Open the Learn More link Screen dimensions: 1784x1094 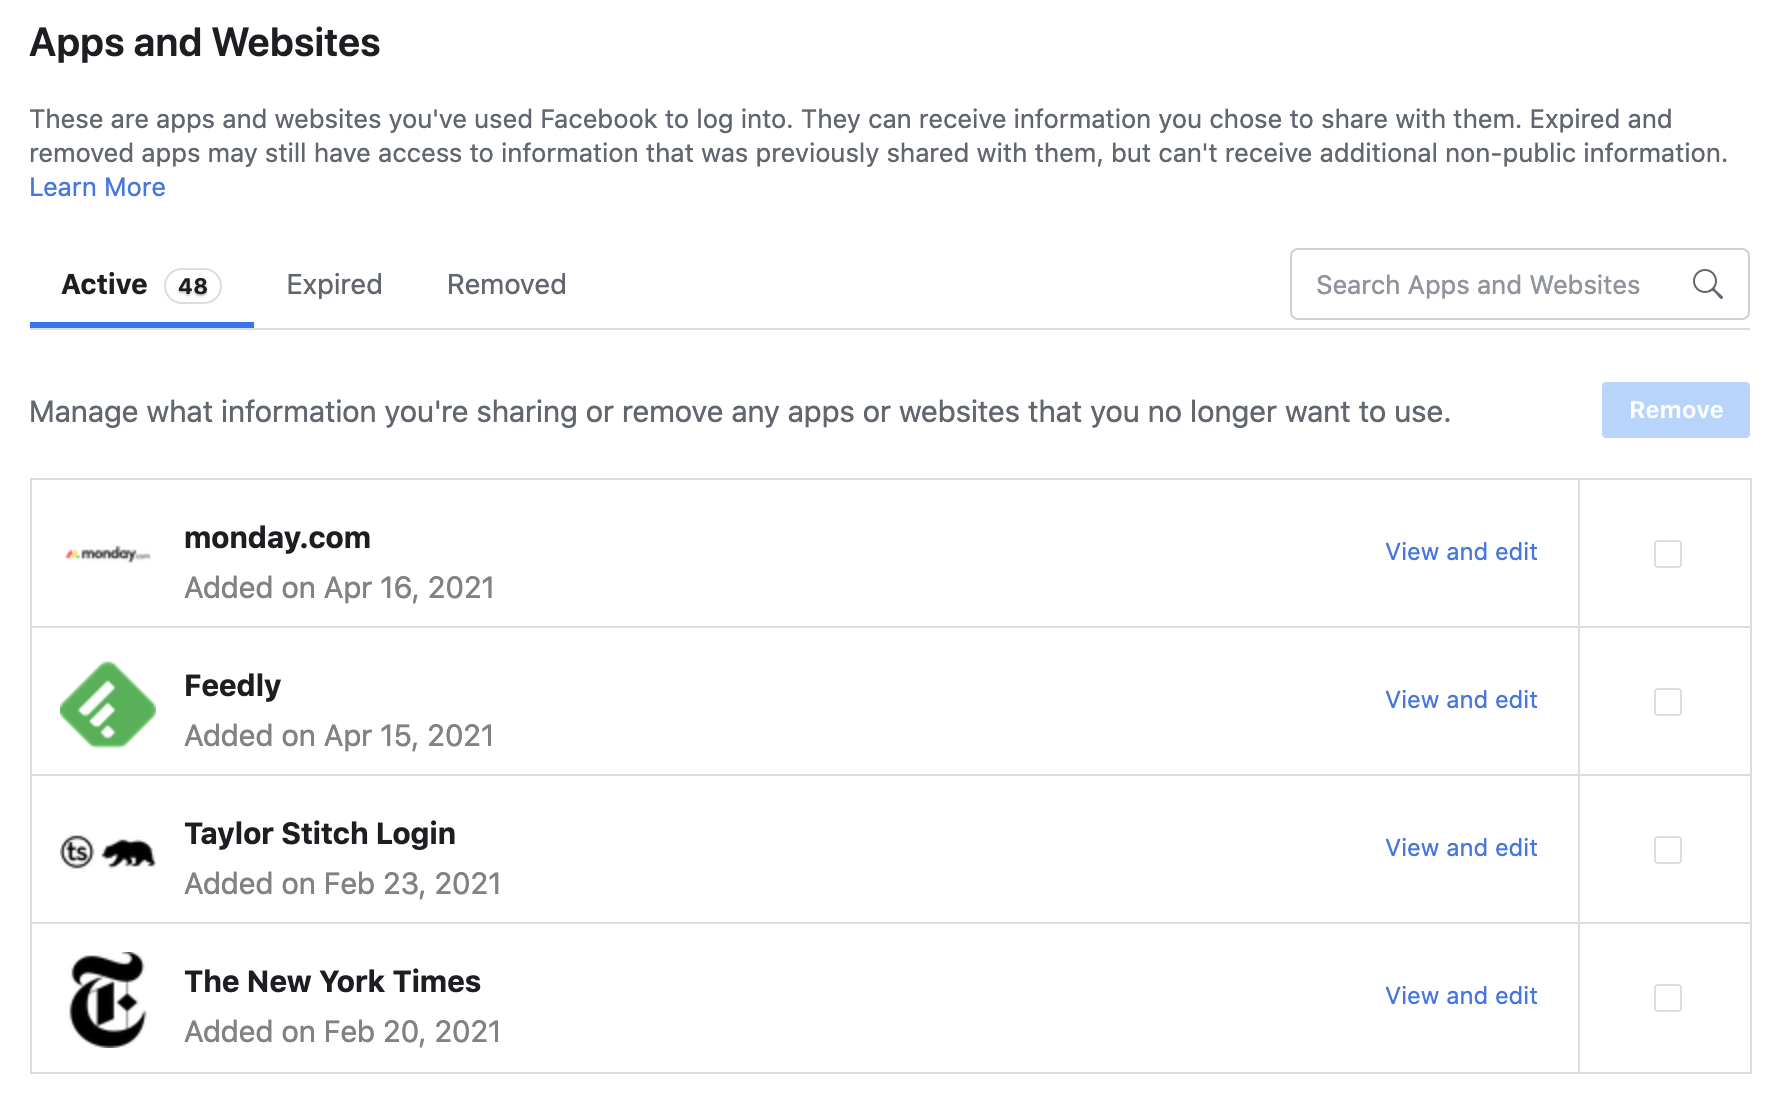coord(97,187)
